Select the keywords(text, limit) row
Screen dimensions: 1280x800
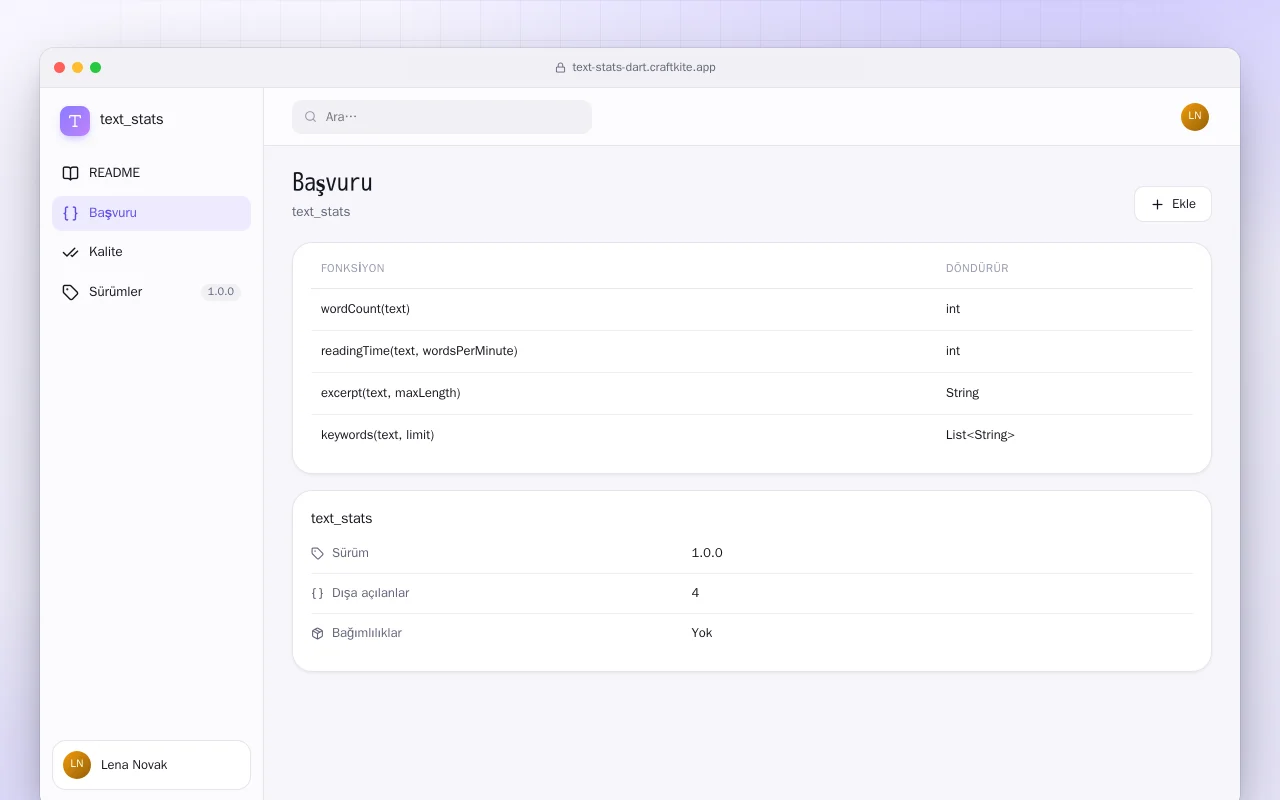click(x=752, y=435)
